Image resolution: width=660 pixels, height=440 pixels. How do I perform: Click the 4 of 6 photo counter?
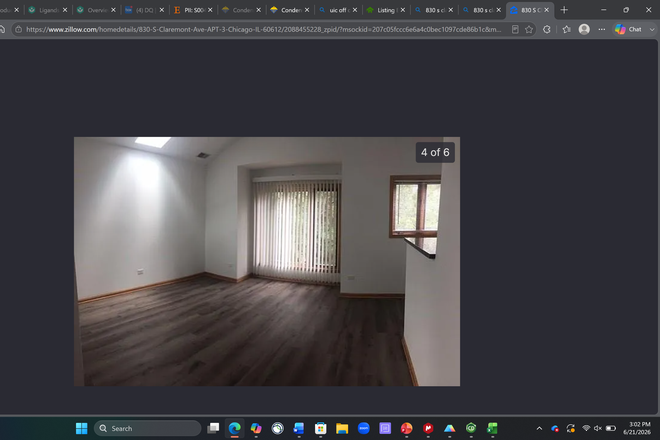(435, 152)
